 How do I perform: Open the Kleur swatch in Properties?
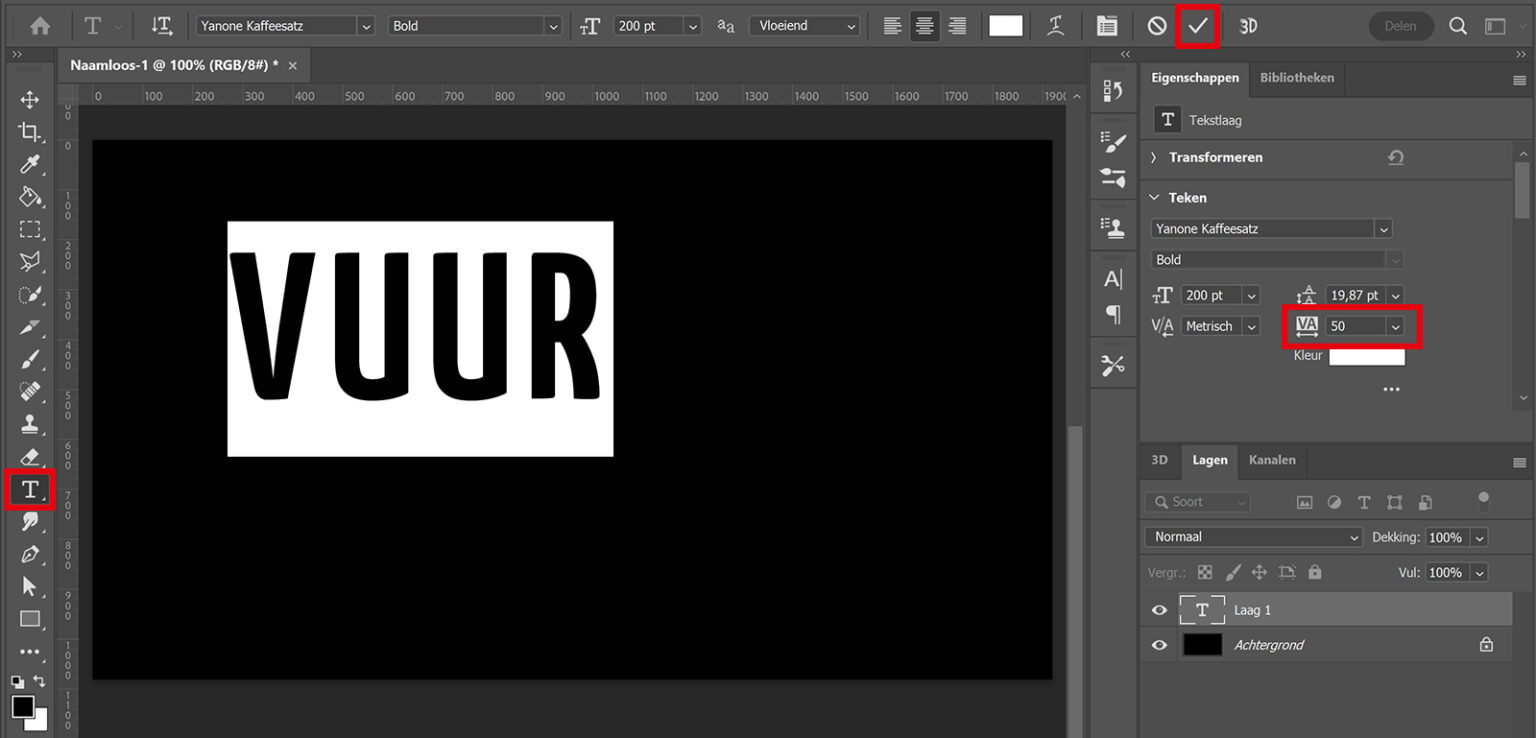pyautogui.click(x=1367, y=356)
